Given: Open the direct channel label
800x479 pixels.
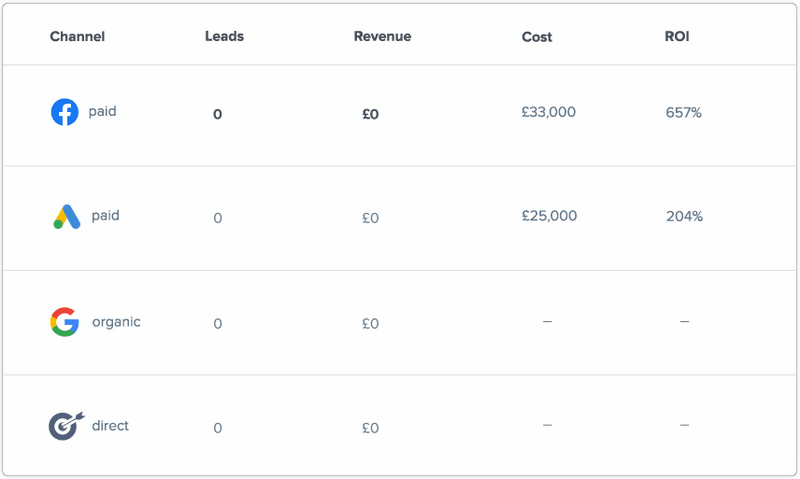Looking at the screenshot, I should pyautogui.click(x=110, y=426).
